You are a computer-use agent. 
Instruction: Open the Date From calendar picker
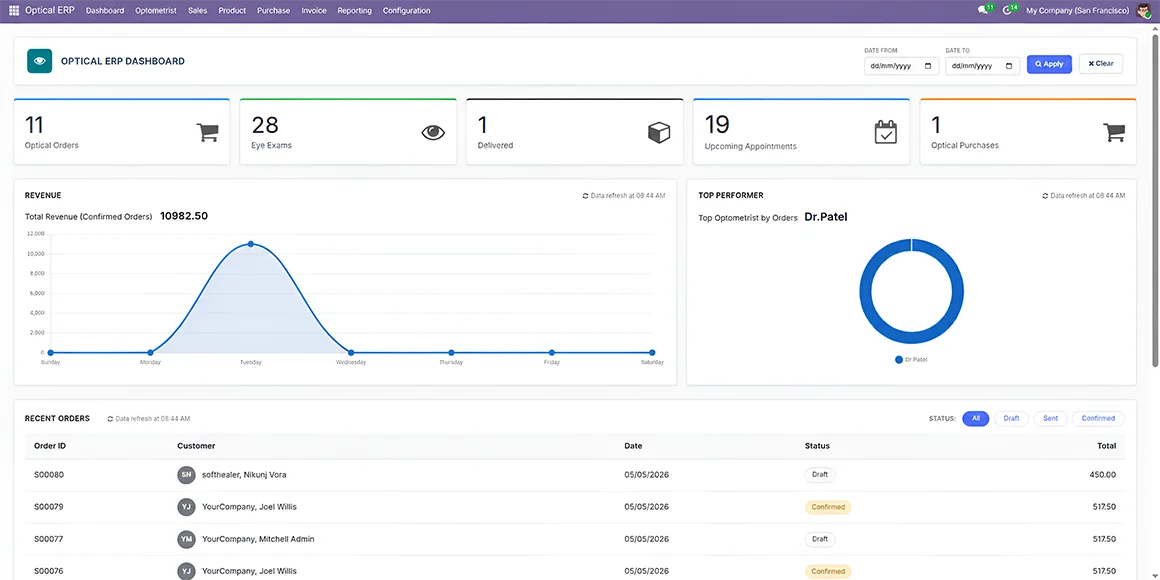tap(928, 65)
